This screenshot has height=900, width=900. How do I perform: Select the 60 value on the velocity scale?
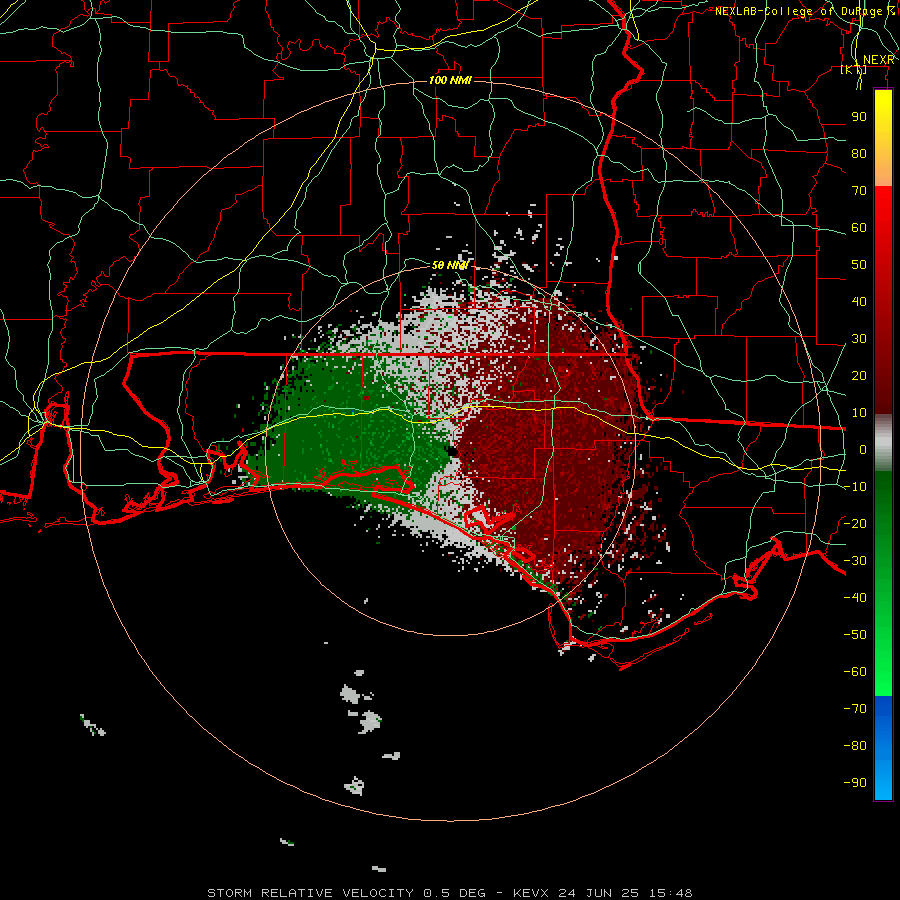[x=859, y=227]
